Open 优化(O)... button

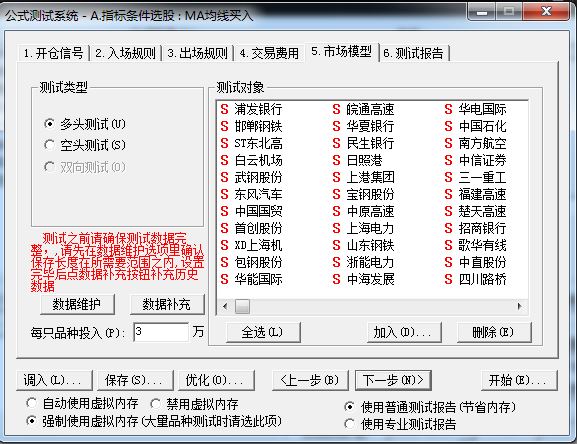[x=216, y=380]
